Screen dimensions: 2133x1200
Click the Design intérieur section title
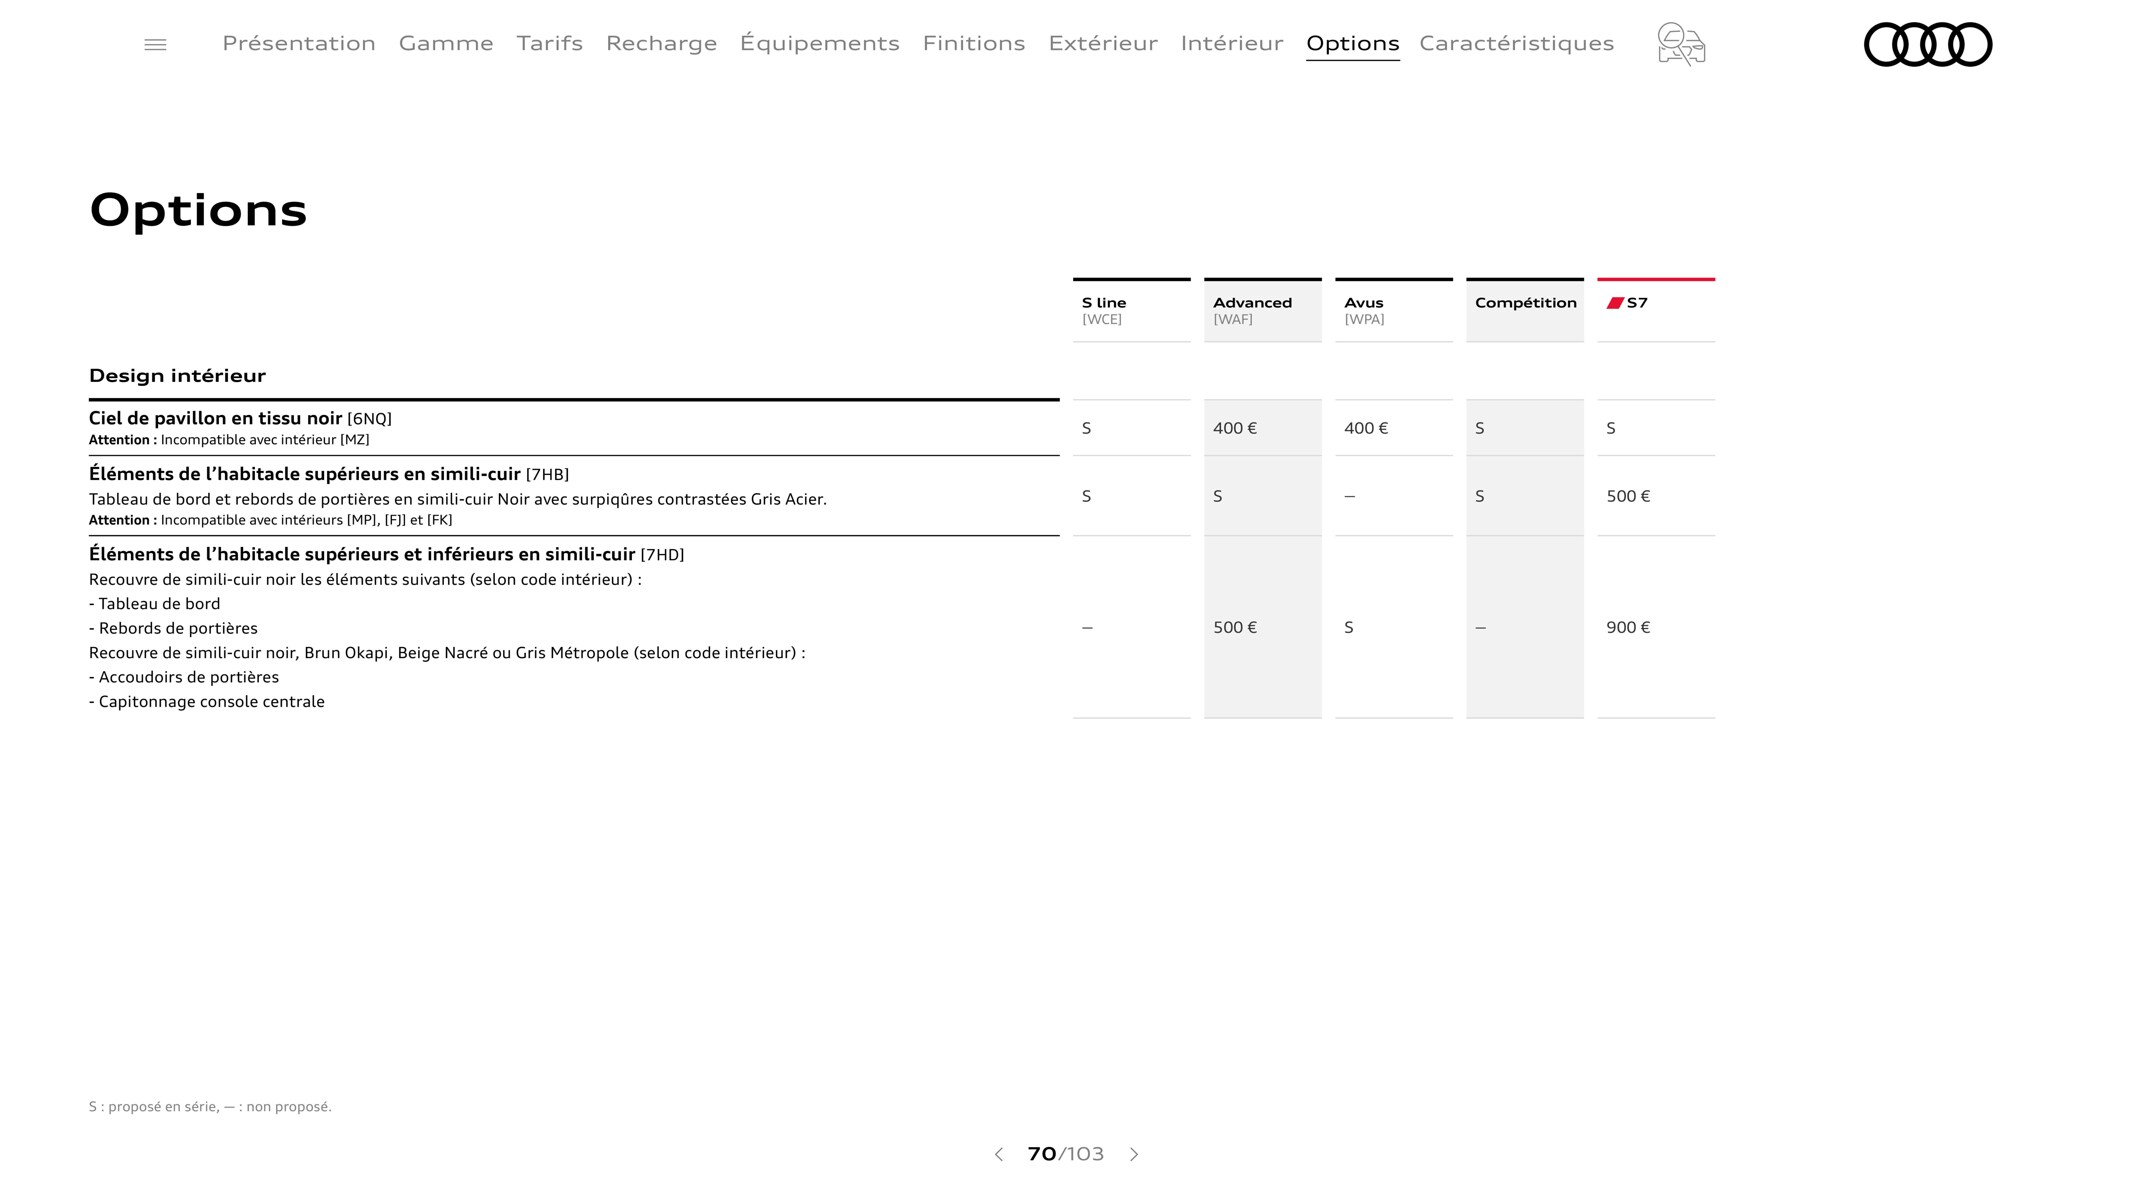tap(177, 376)
